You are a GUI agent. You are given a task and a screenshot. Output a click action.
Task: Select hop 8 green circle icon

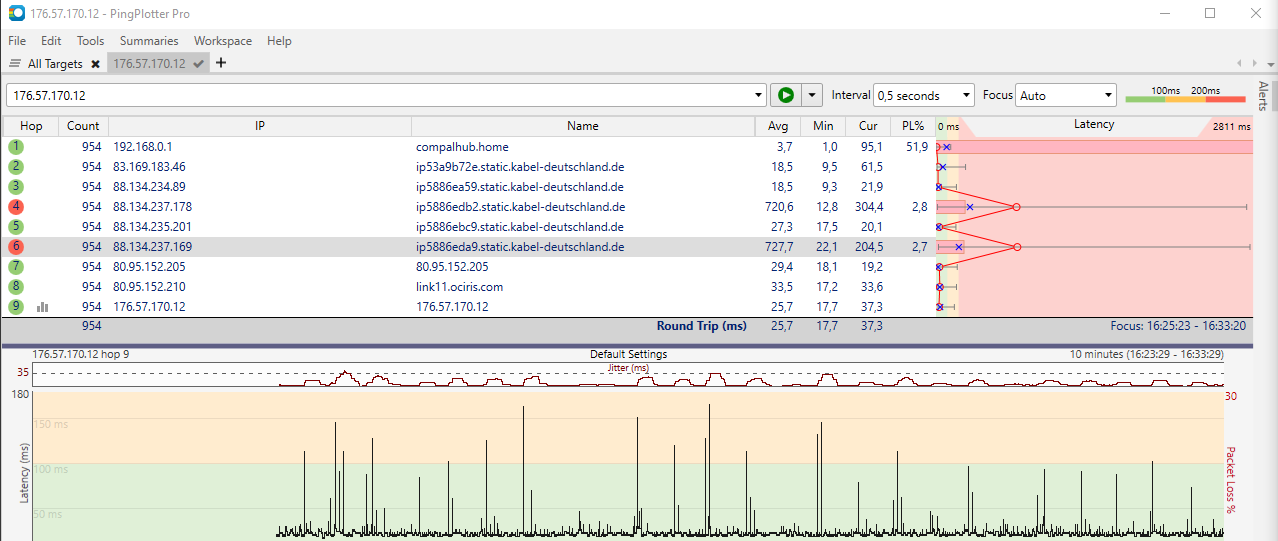(16, 287)
